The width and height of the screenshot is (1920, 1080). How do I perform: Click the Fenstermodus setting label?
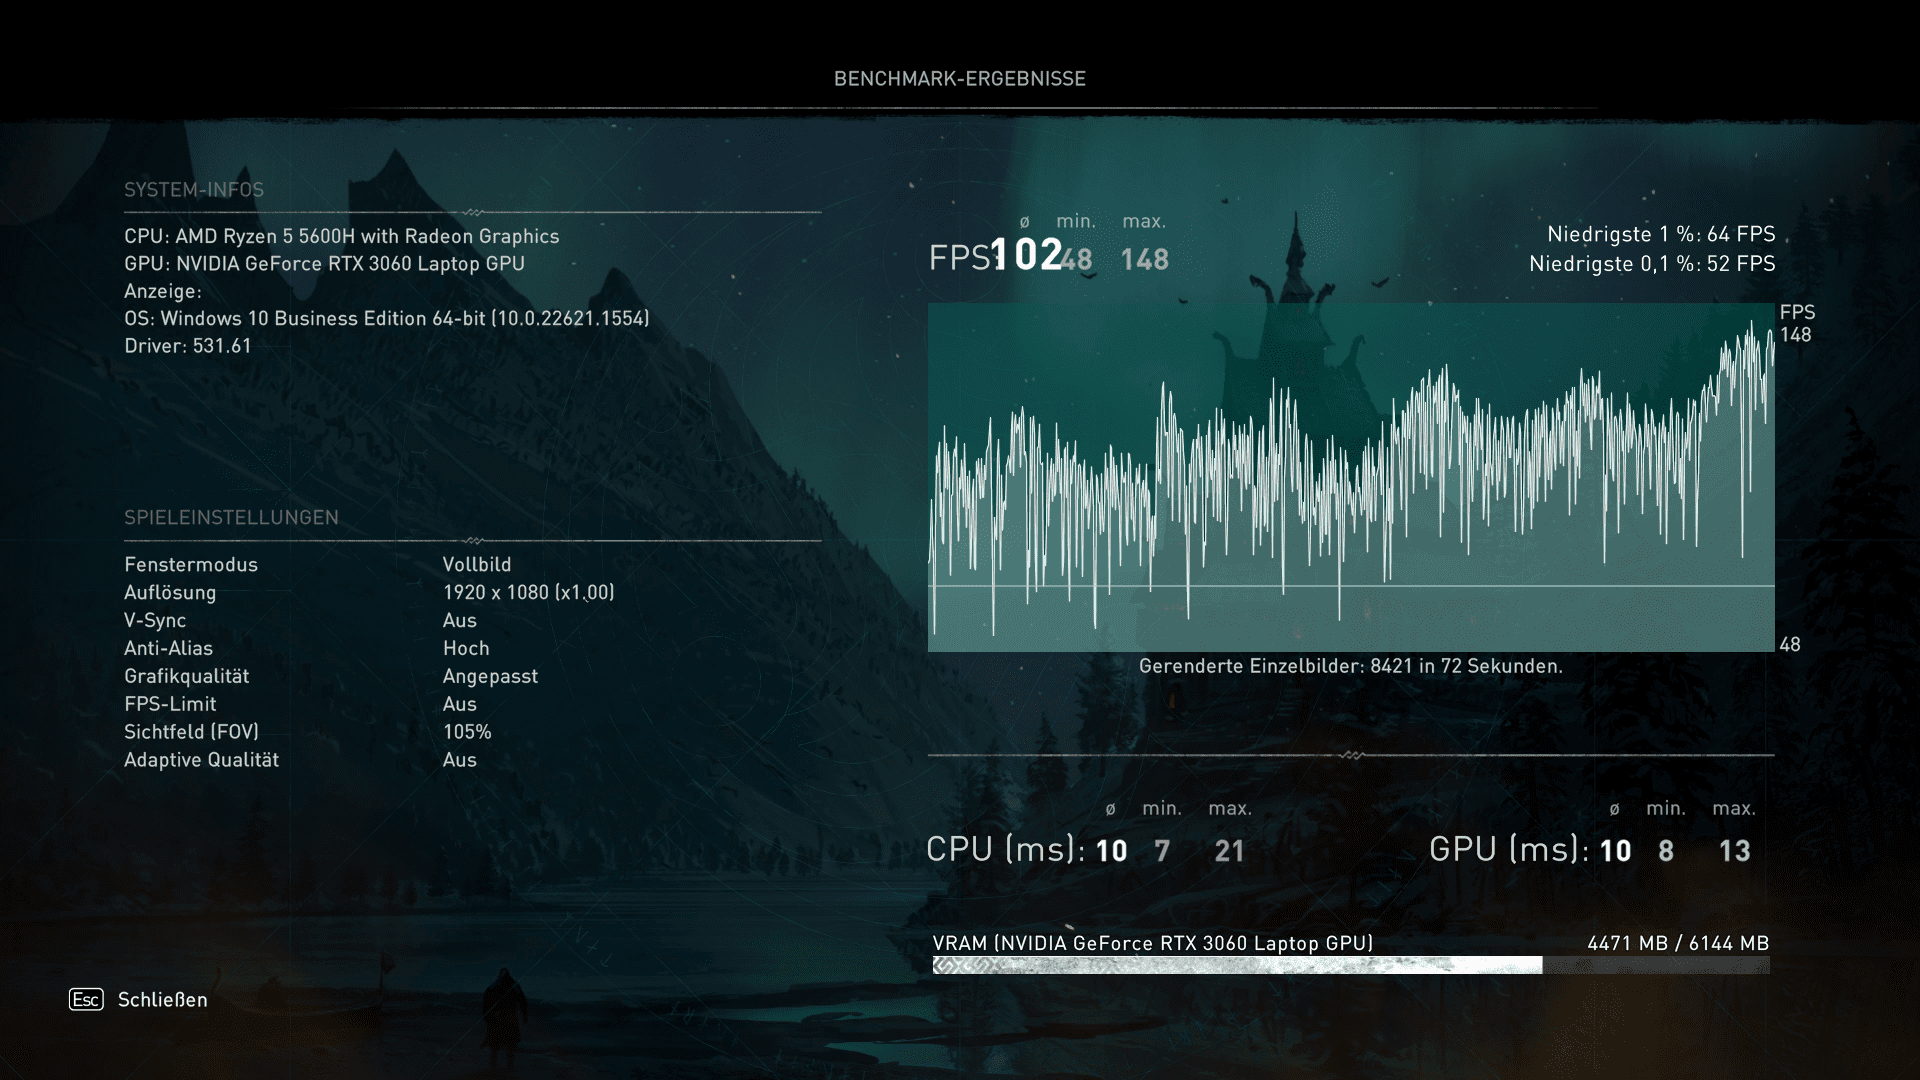click(x=191, y=564)
